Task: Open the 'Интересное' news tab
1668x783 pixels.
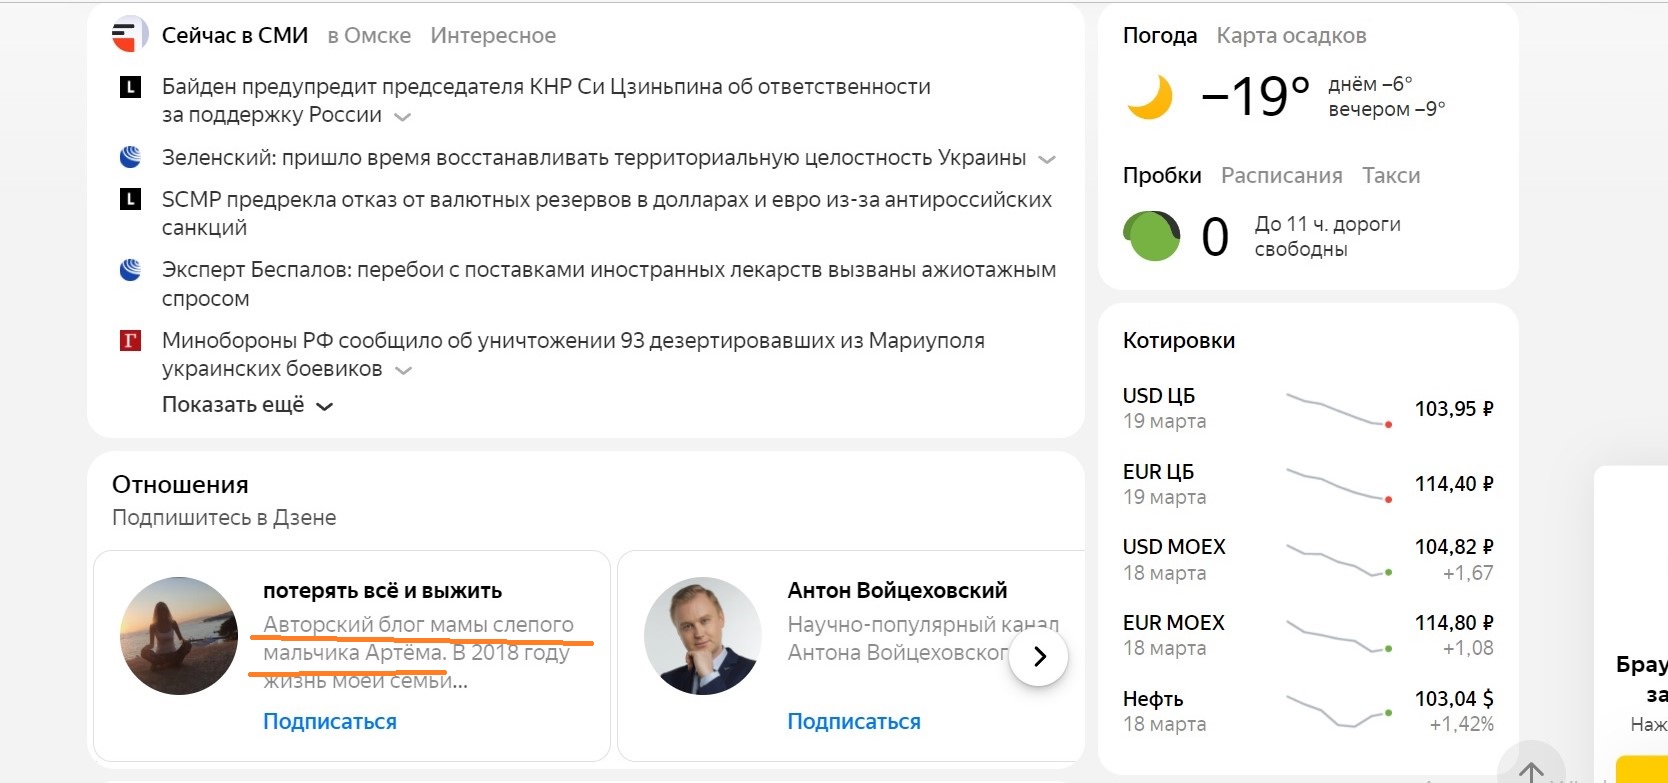Action: [x=493, y=36]
